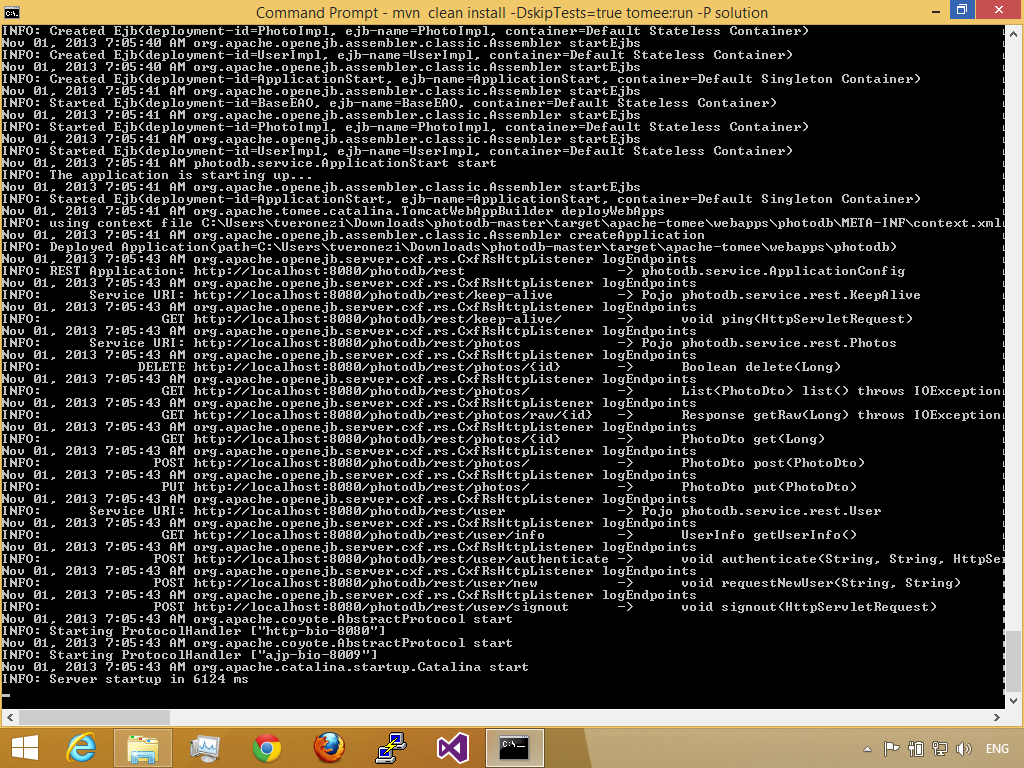
Task: Open the volume speaker tray icon
Action: click(x=963, y=748)
